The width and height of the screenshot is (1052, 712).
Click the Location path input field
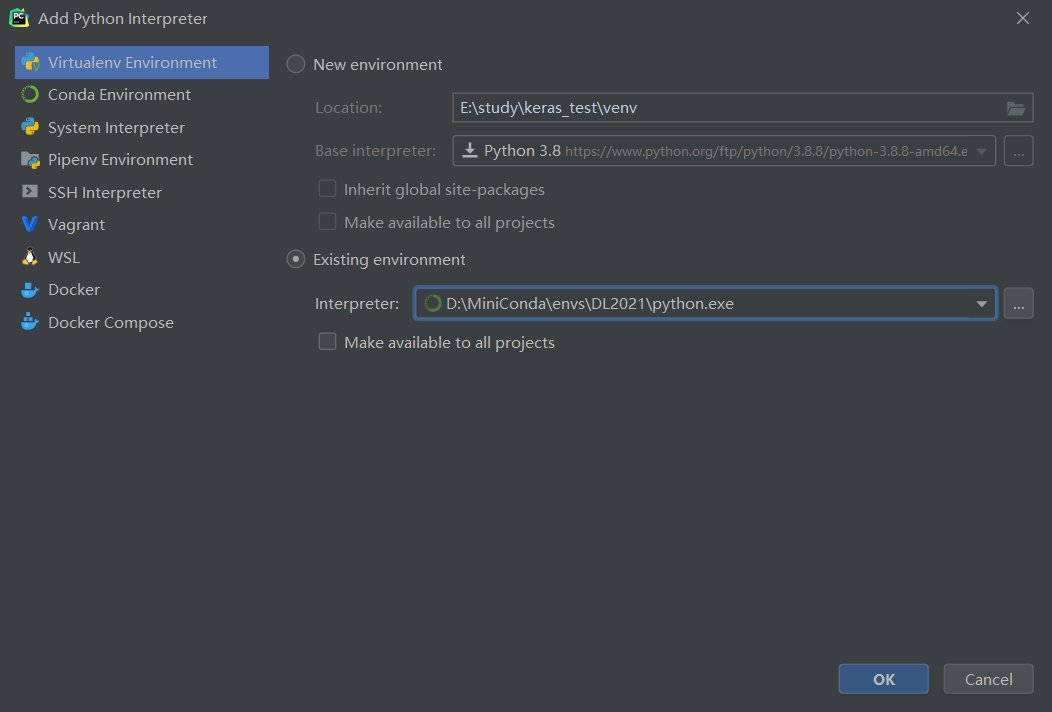click(743, 107)
